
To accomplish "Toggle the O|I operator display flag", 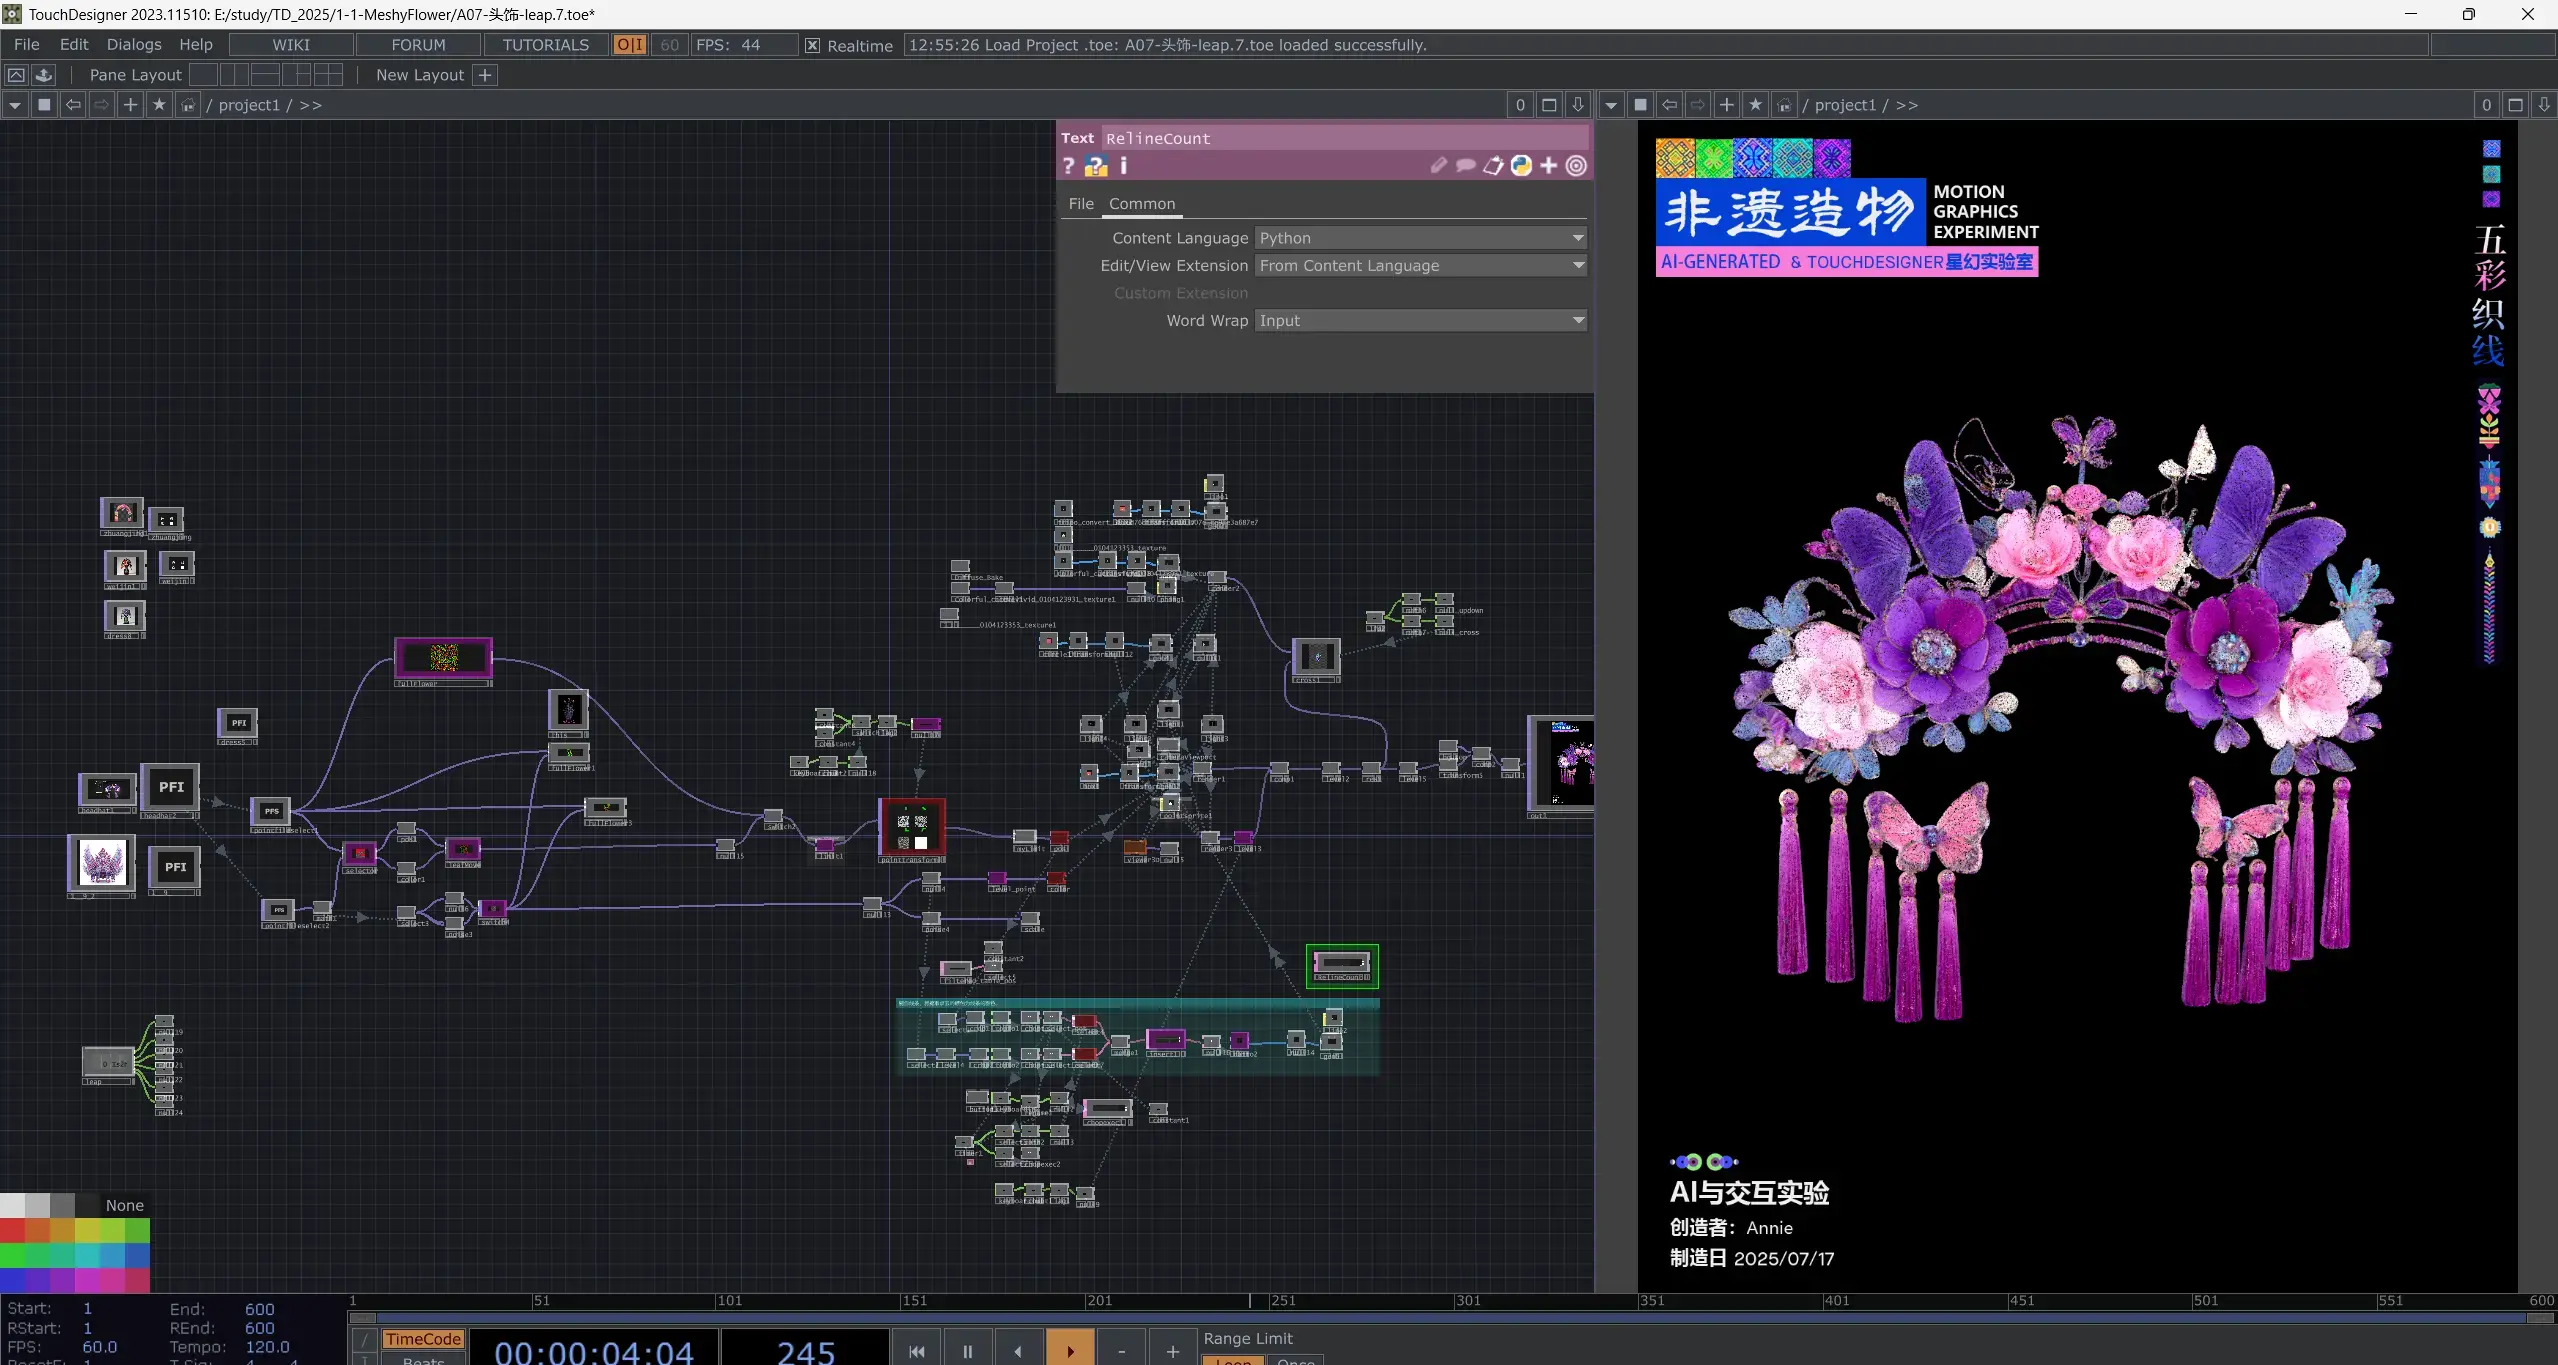I will click(x=628, y=45).
